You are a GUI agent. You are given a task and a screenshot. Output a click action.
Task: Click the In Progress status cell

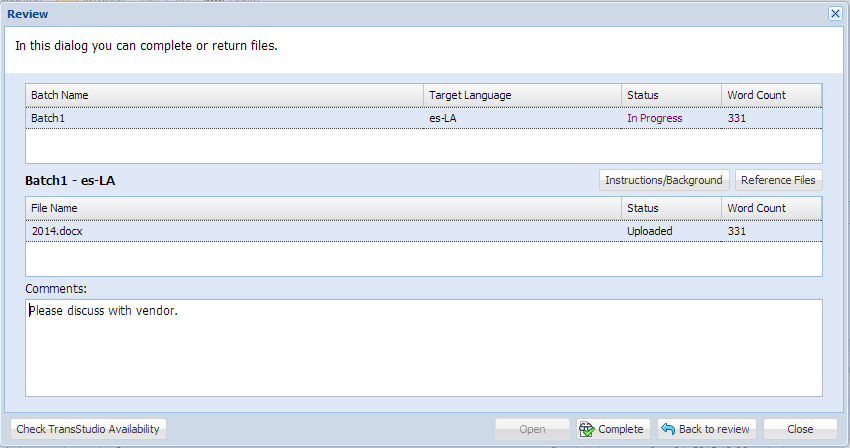[655, 118]
